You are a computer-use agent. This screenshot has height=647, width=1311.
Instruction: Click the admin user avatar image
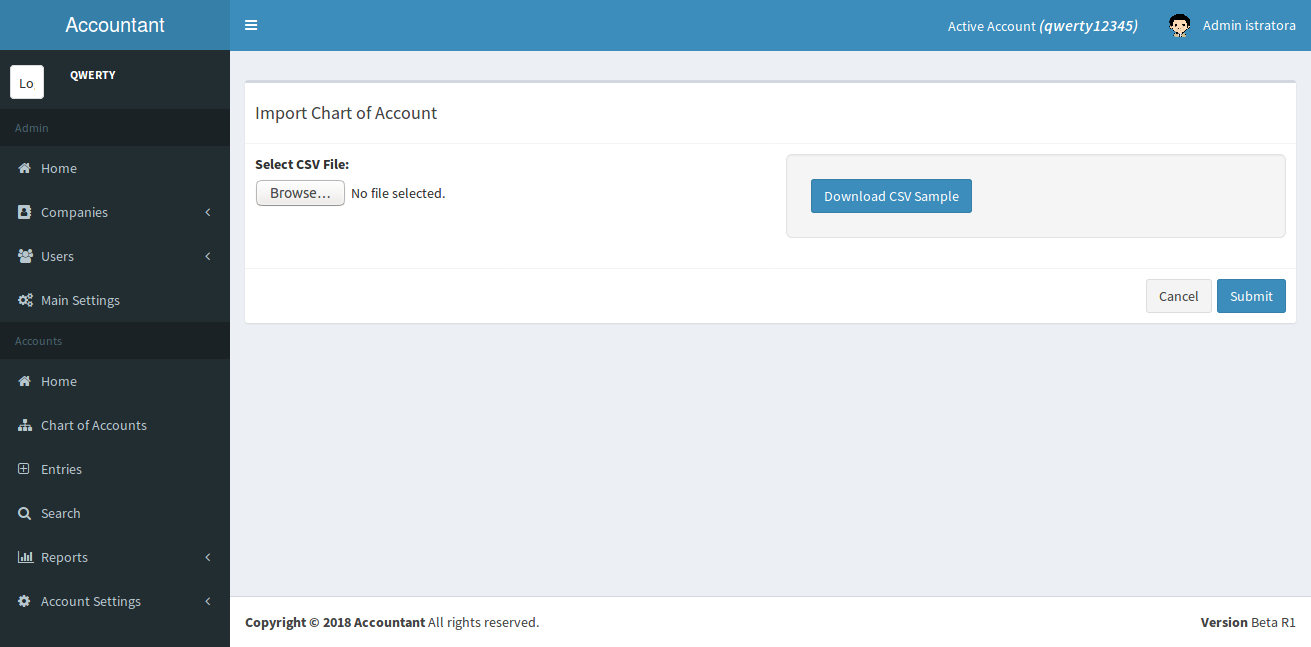[x=1180, y=26]
